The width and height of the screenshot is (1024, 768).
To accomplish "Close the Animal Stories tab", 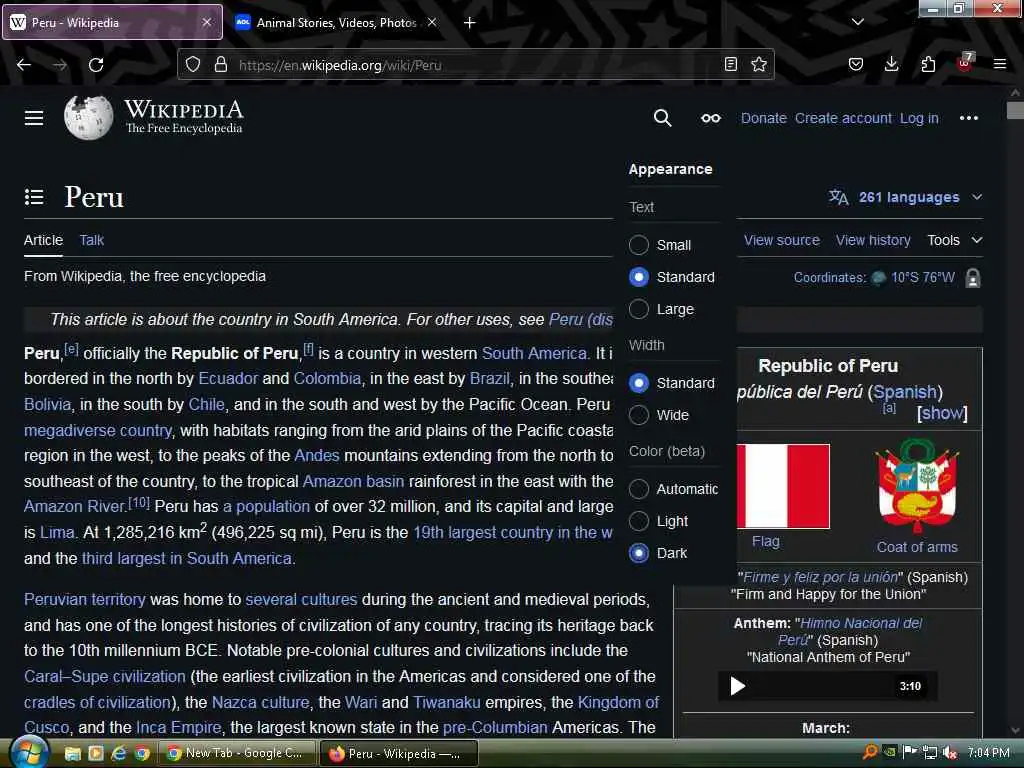I will (x=432, y=22).
